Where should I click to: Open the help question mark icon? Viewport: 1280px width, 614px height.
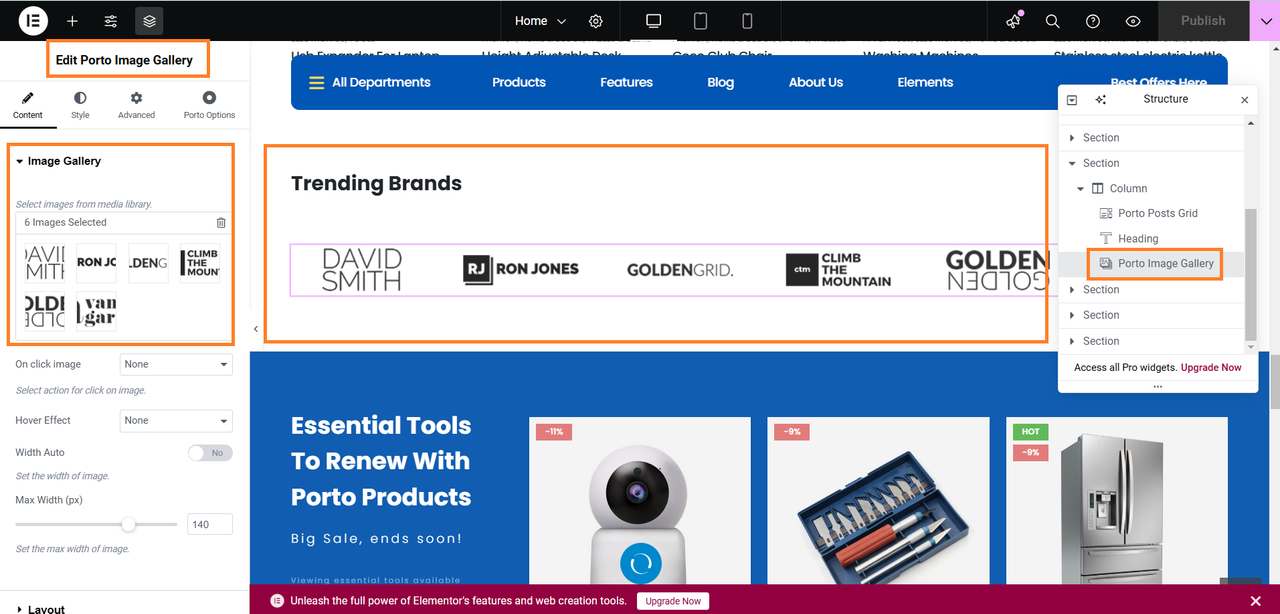coord(1093,21)
